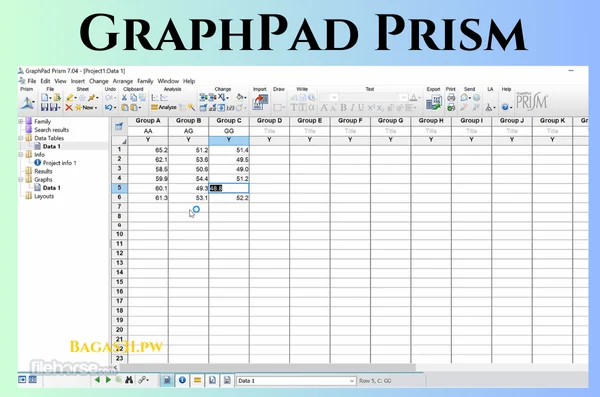
Task: Click the layout section icon in bottom bar
Action: (x=227, y=380)
